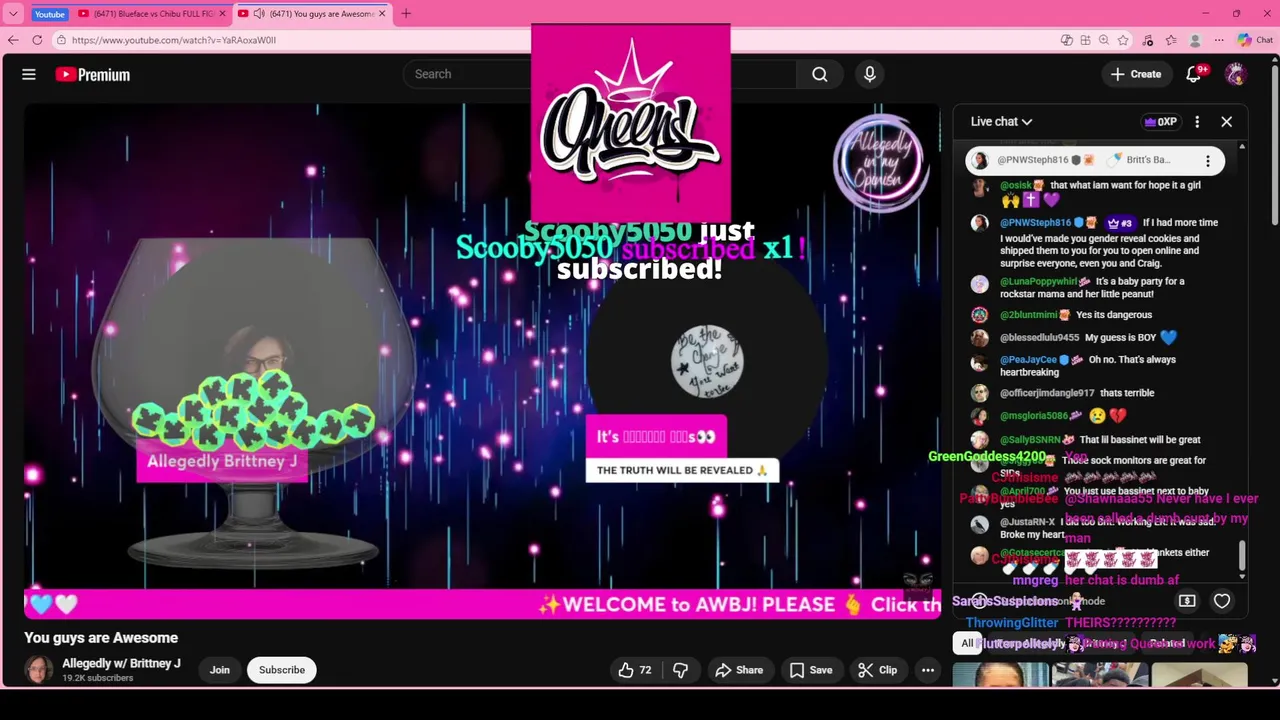Image resolution: width=1280 pixels, height=720 pixels.
Task: Open the live chat three-dot options menu
Action: [x=1197, y=122]
